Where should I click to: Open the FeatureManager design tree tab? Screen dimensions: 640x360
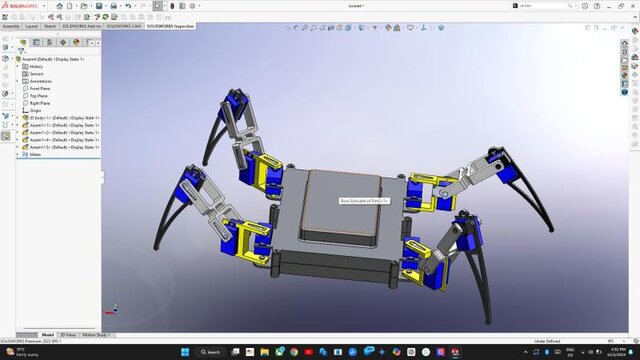[x=23, y=42]
